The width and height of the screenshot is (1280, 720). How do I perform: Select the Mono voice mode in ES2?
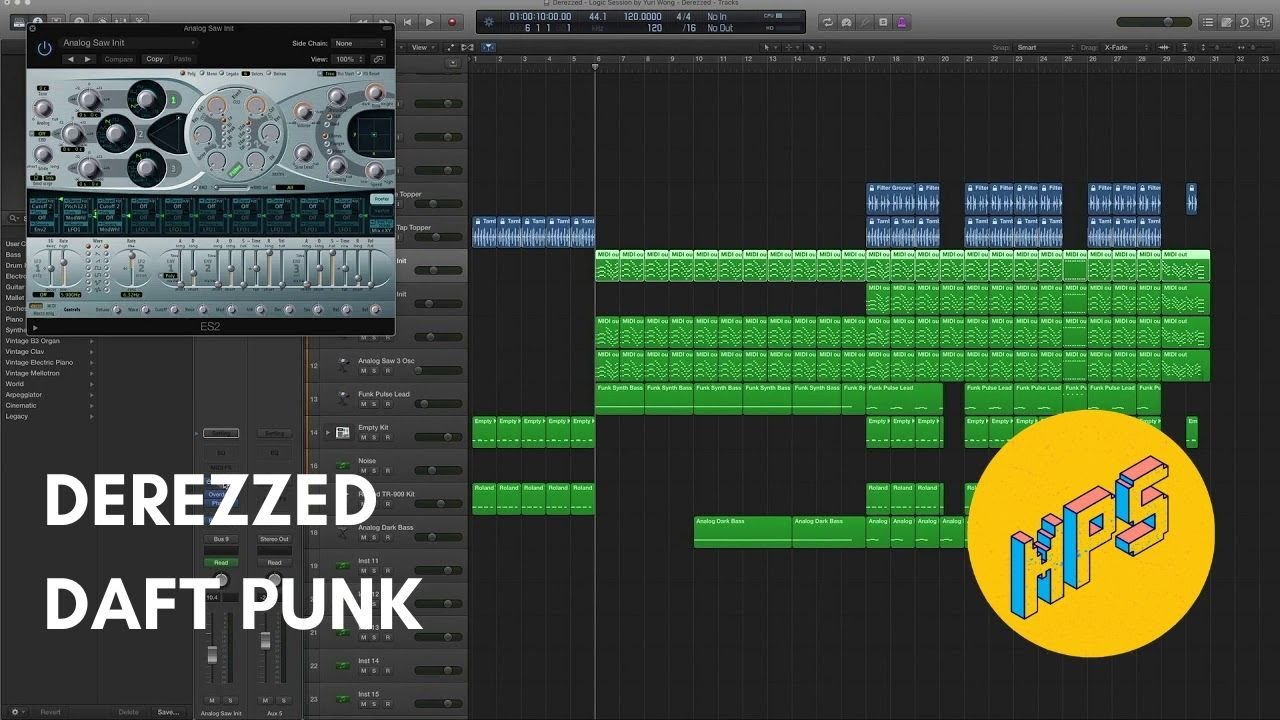tap(209, 73)
